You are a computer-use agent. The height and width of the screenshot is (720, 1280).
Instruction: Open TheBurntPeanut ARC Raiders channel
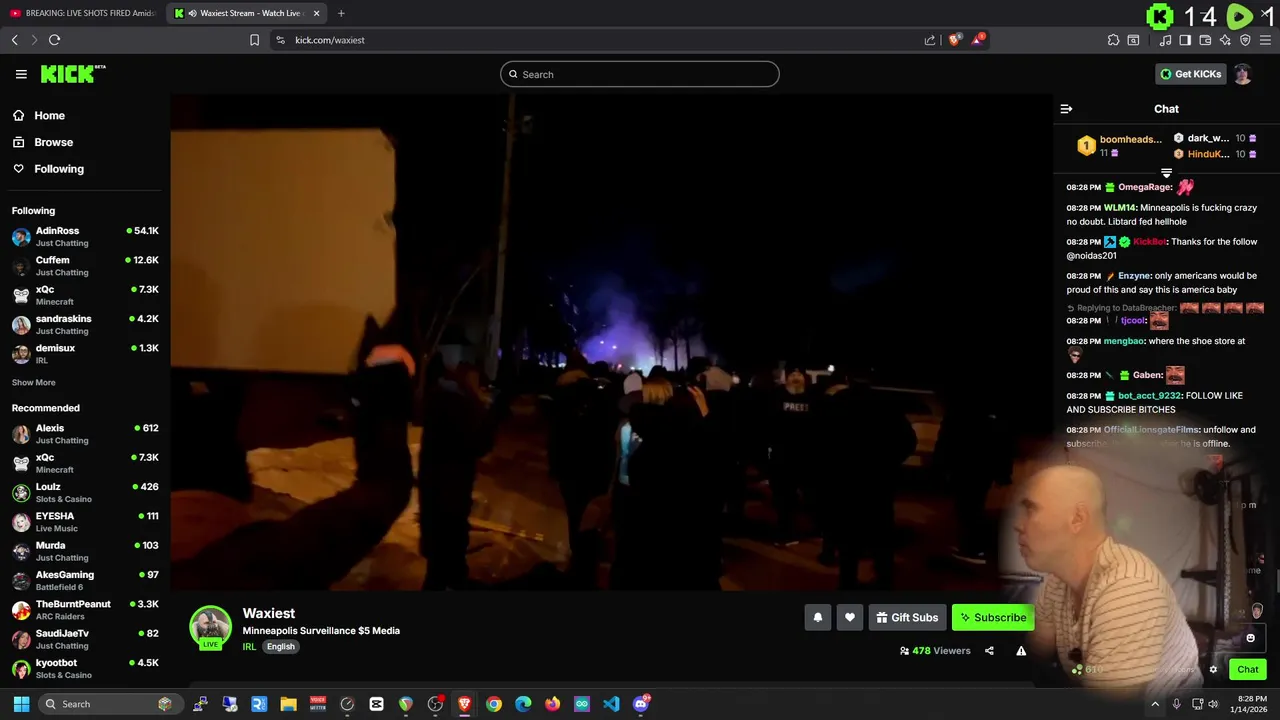coord(85,610)
